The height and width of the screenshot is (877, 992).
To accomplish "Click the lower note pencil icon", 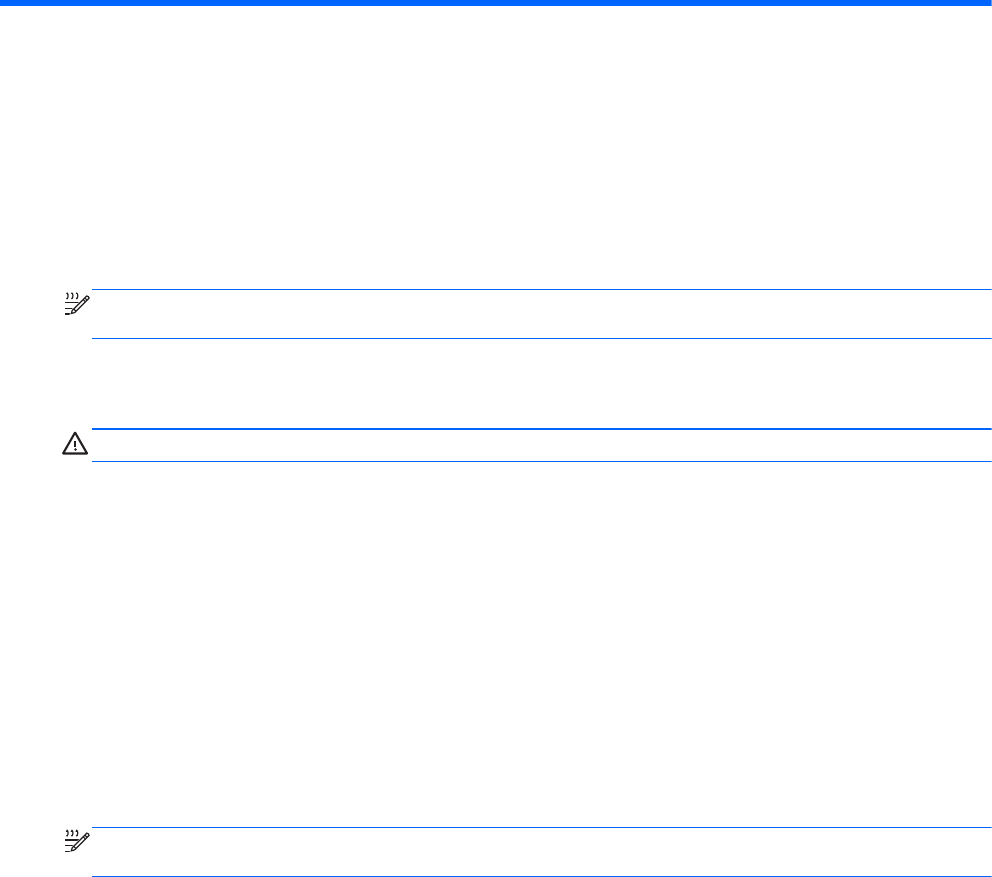I will tap(76, 843).
